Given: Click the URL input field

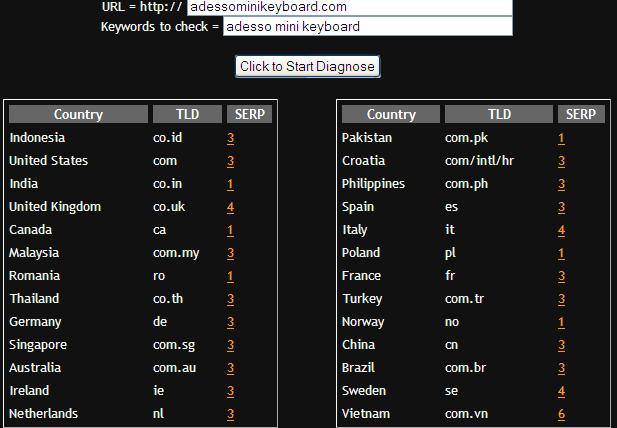Looking at the screenshot, I should tap(349, 7).
